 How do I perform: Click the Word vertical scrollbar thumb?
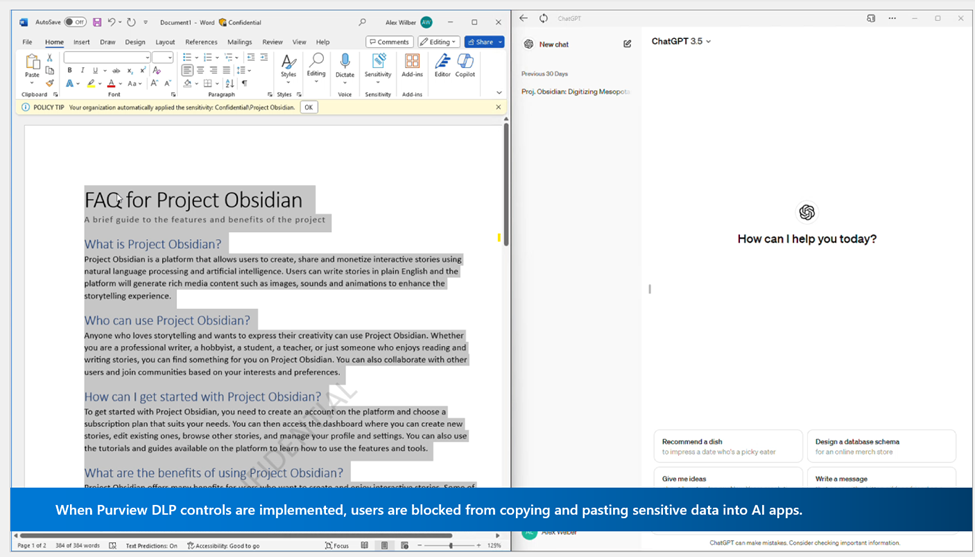point(506,184)
